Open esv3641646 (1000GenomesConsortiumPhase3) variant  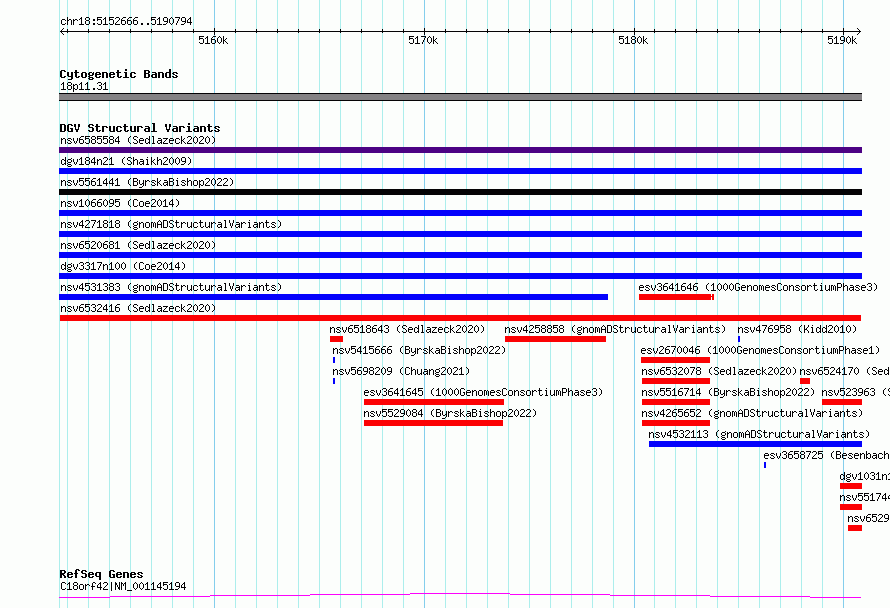tap(758, 287)
